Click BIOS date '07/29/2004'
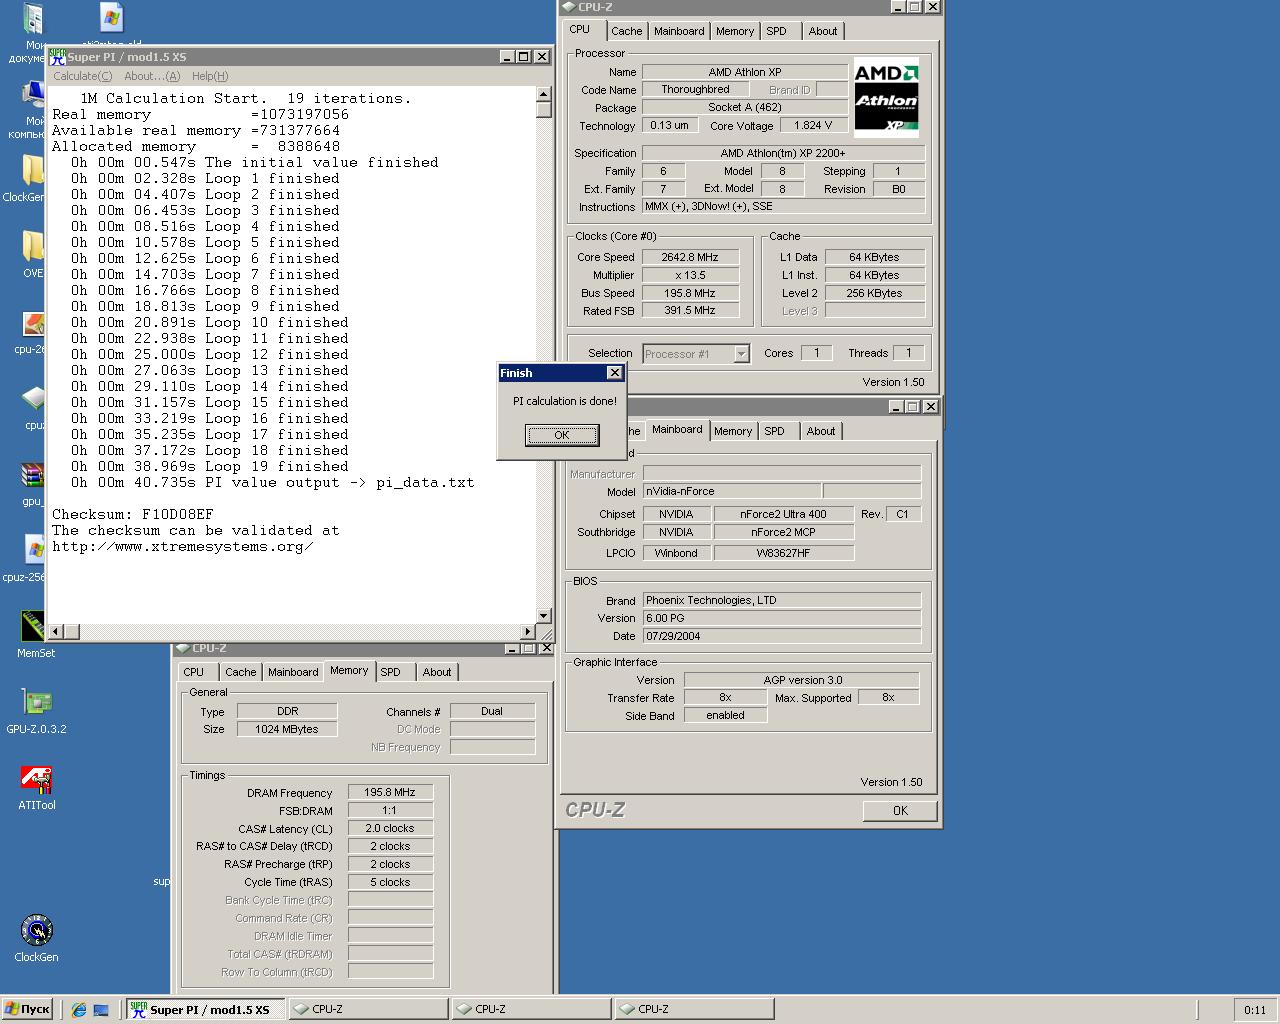 tap(781, 636)
